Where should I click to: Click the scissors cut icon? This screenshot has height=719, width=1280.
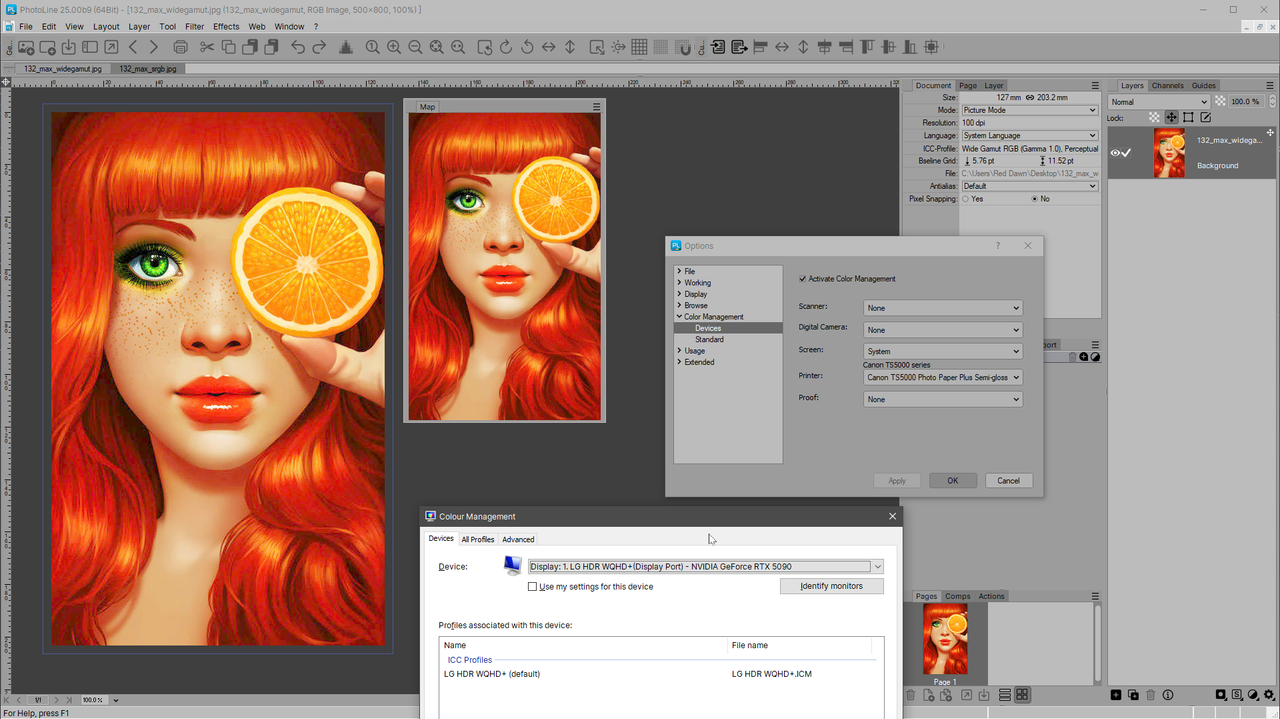[207, 47]
